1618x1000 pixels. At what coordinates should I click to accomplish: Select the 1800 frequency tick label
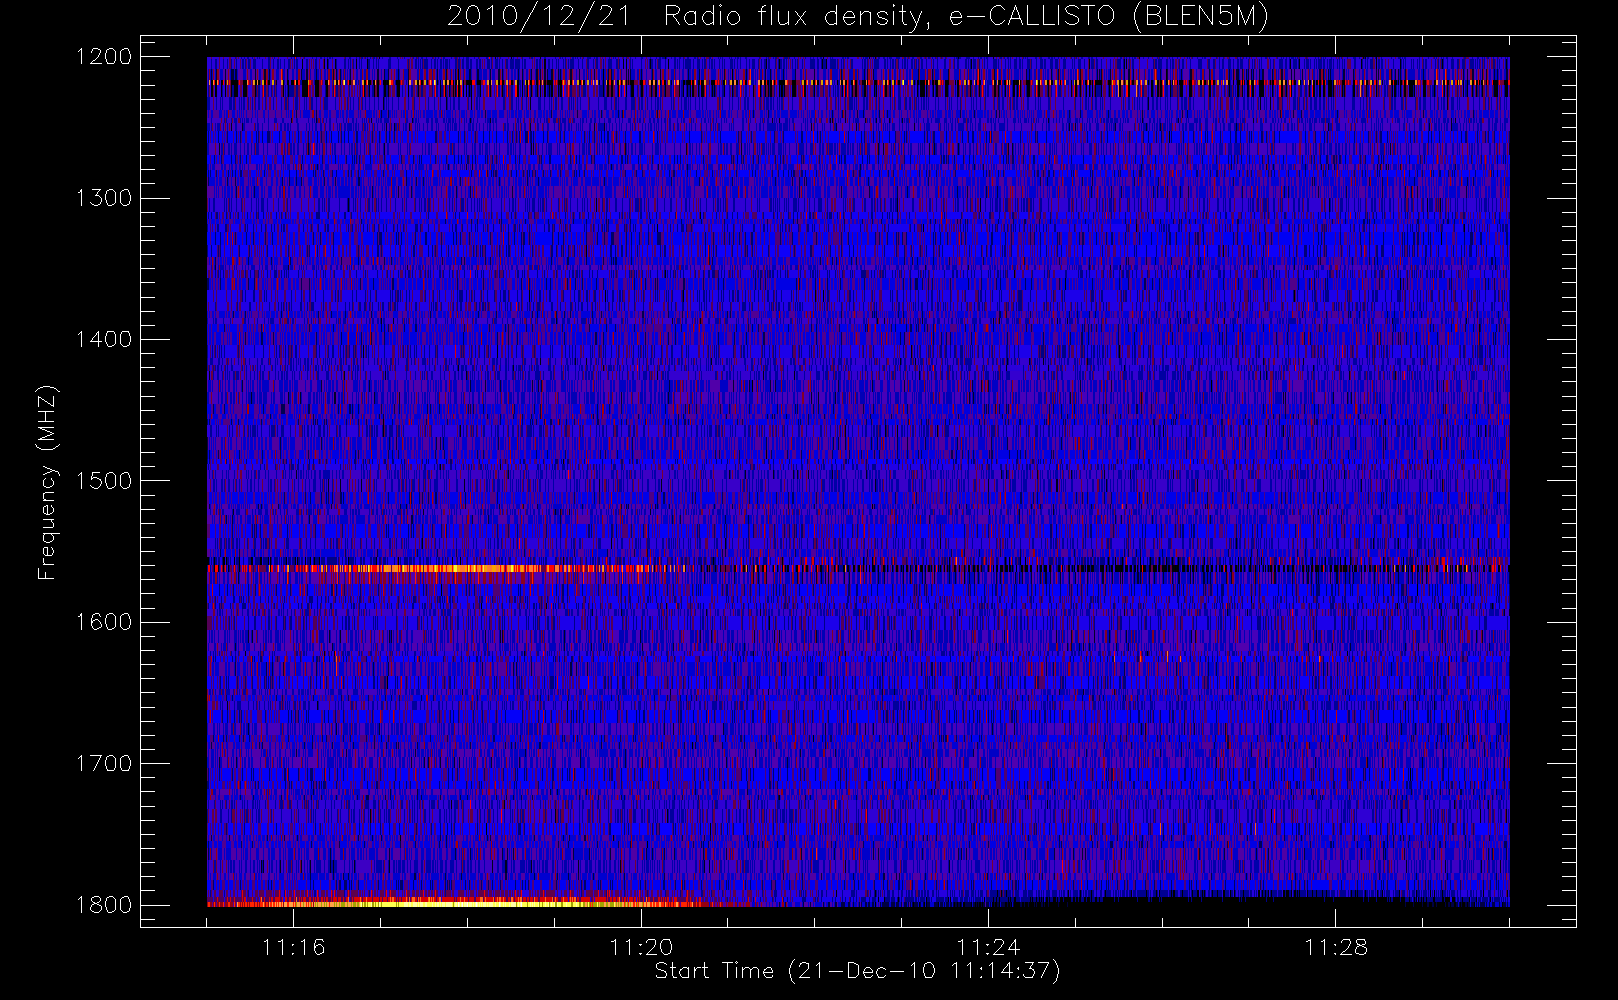[x=104, y=905]
